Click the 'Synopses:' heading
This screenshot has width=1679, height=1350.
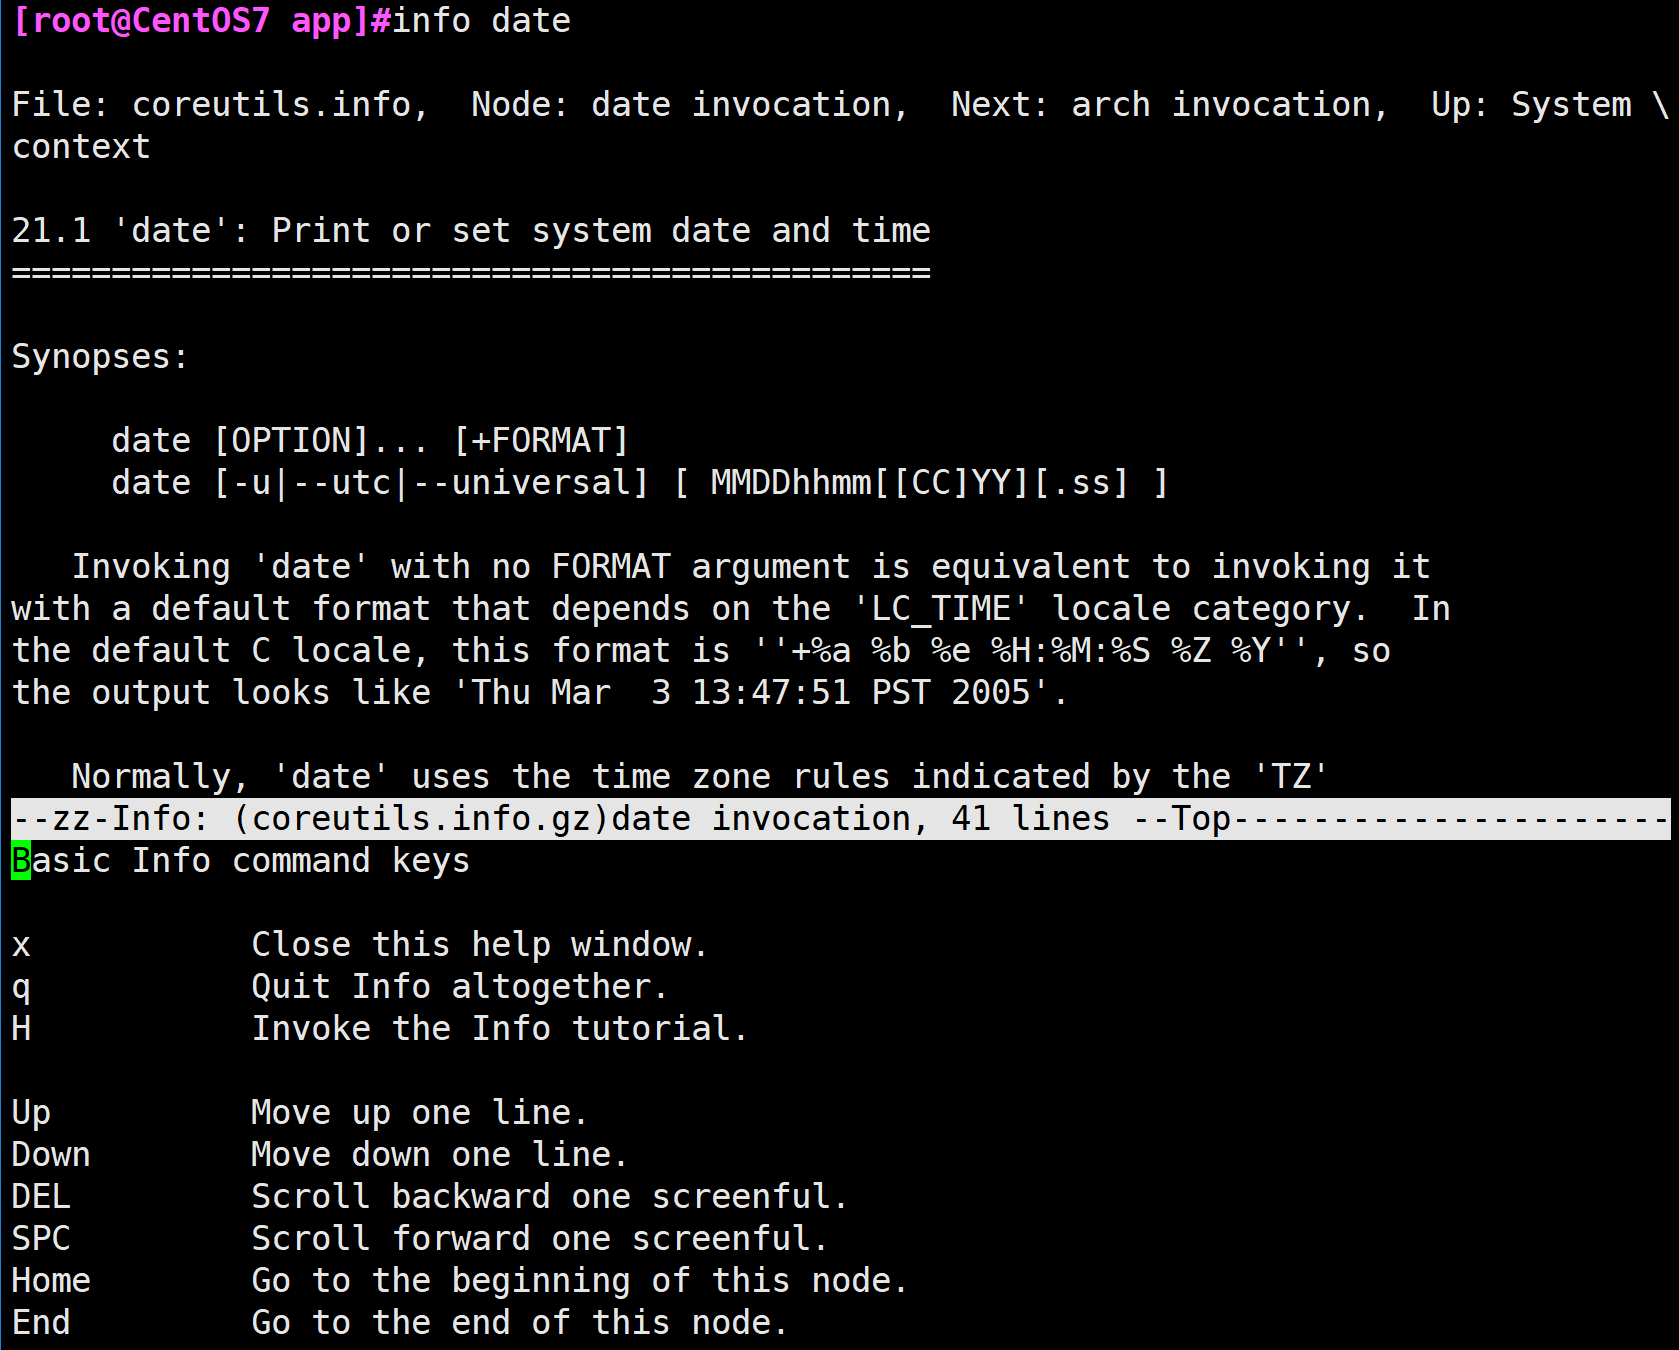(100, 357)
